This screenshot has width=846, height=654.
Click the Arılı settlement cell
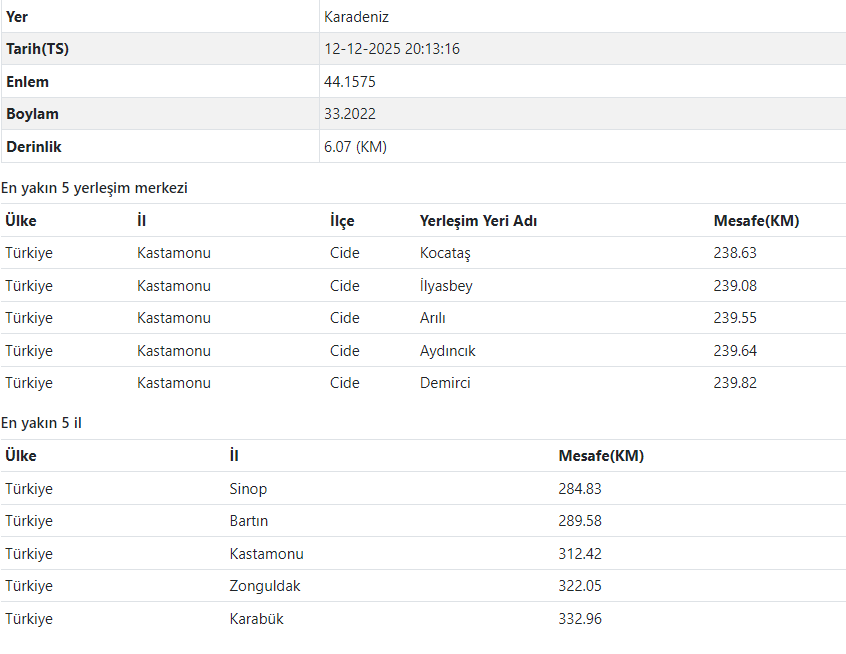(x=433, y=318)
